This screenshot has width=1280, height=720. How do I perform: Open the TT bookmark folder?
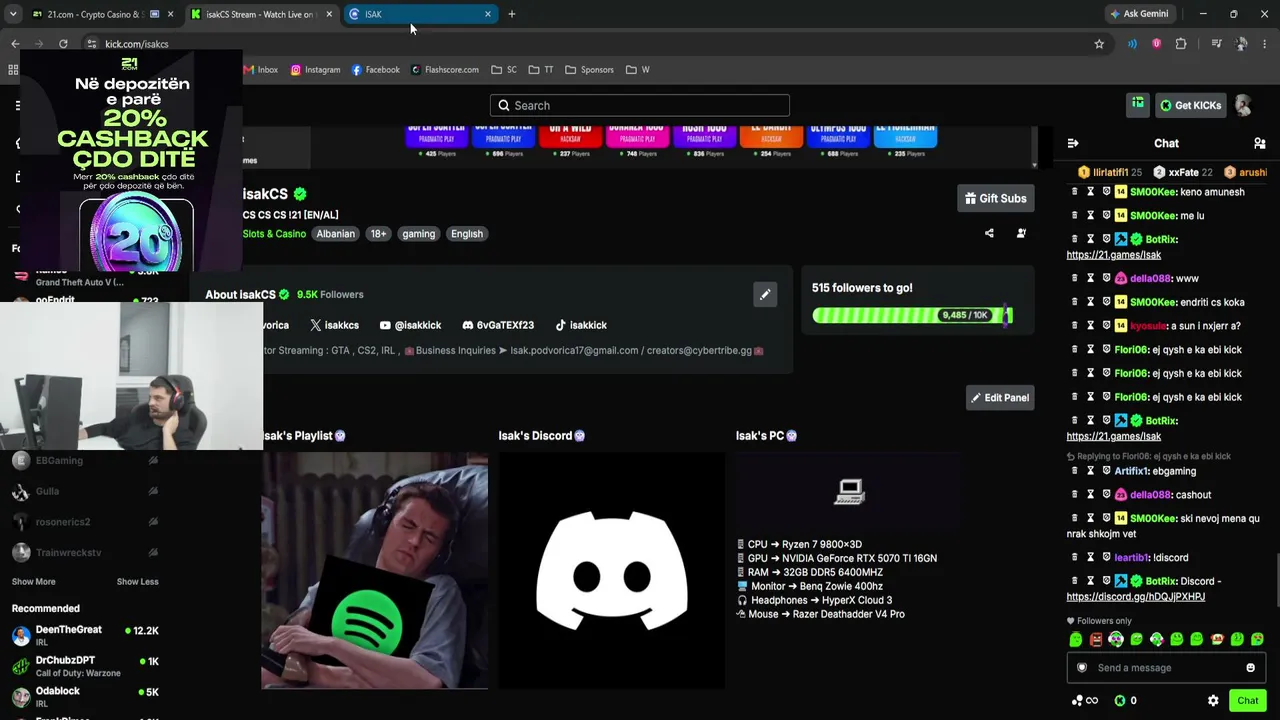[x=541, y=70]
